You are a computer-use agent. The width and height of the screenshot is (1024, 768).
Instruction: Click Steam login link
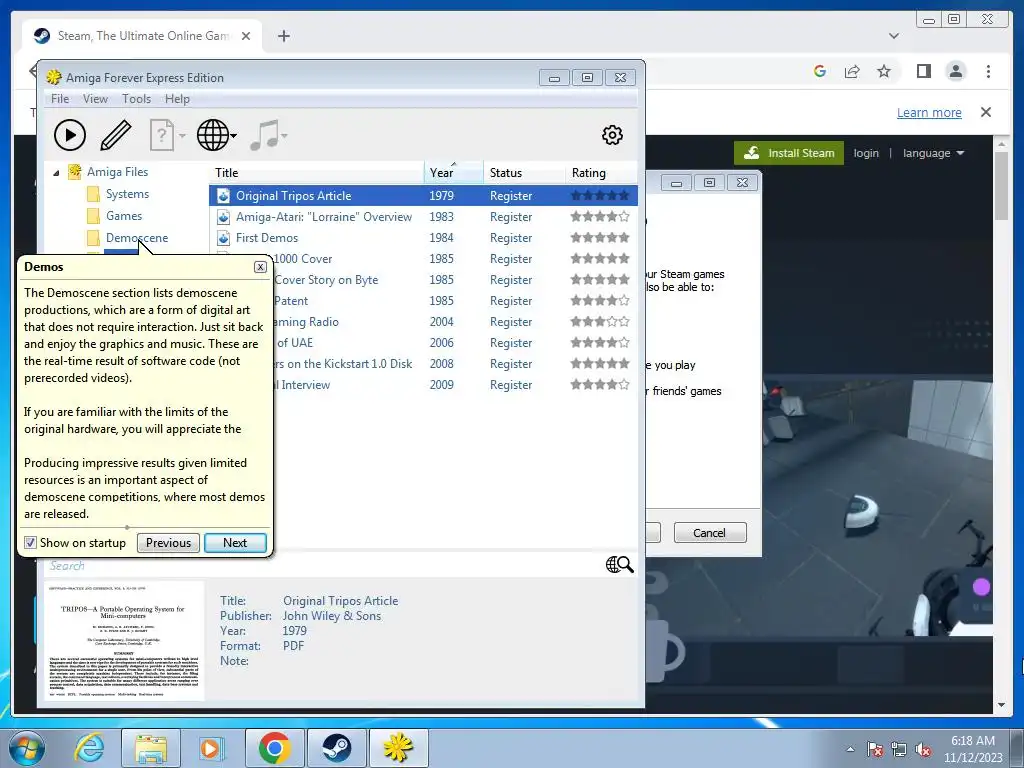click(866, 153)
